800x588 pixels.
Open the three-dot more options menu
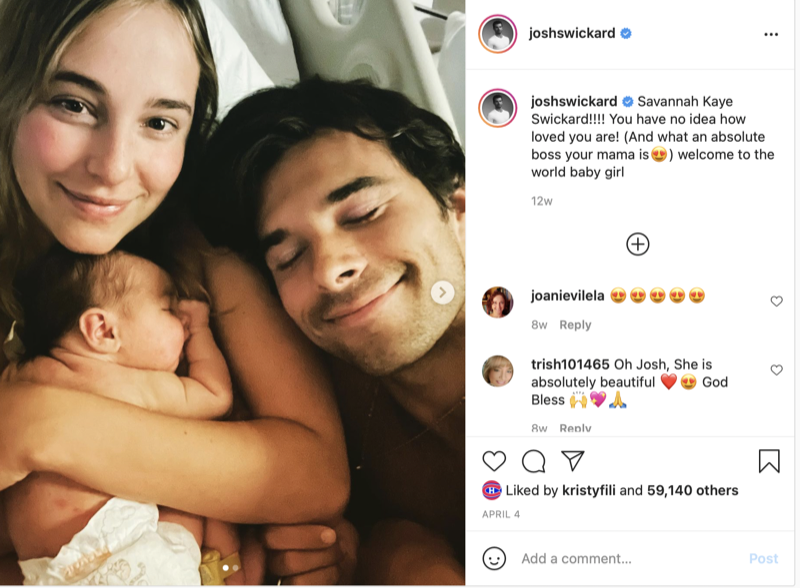[771, 34]
